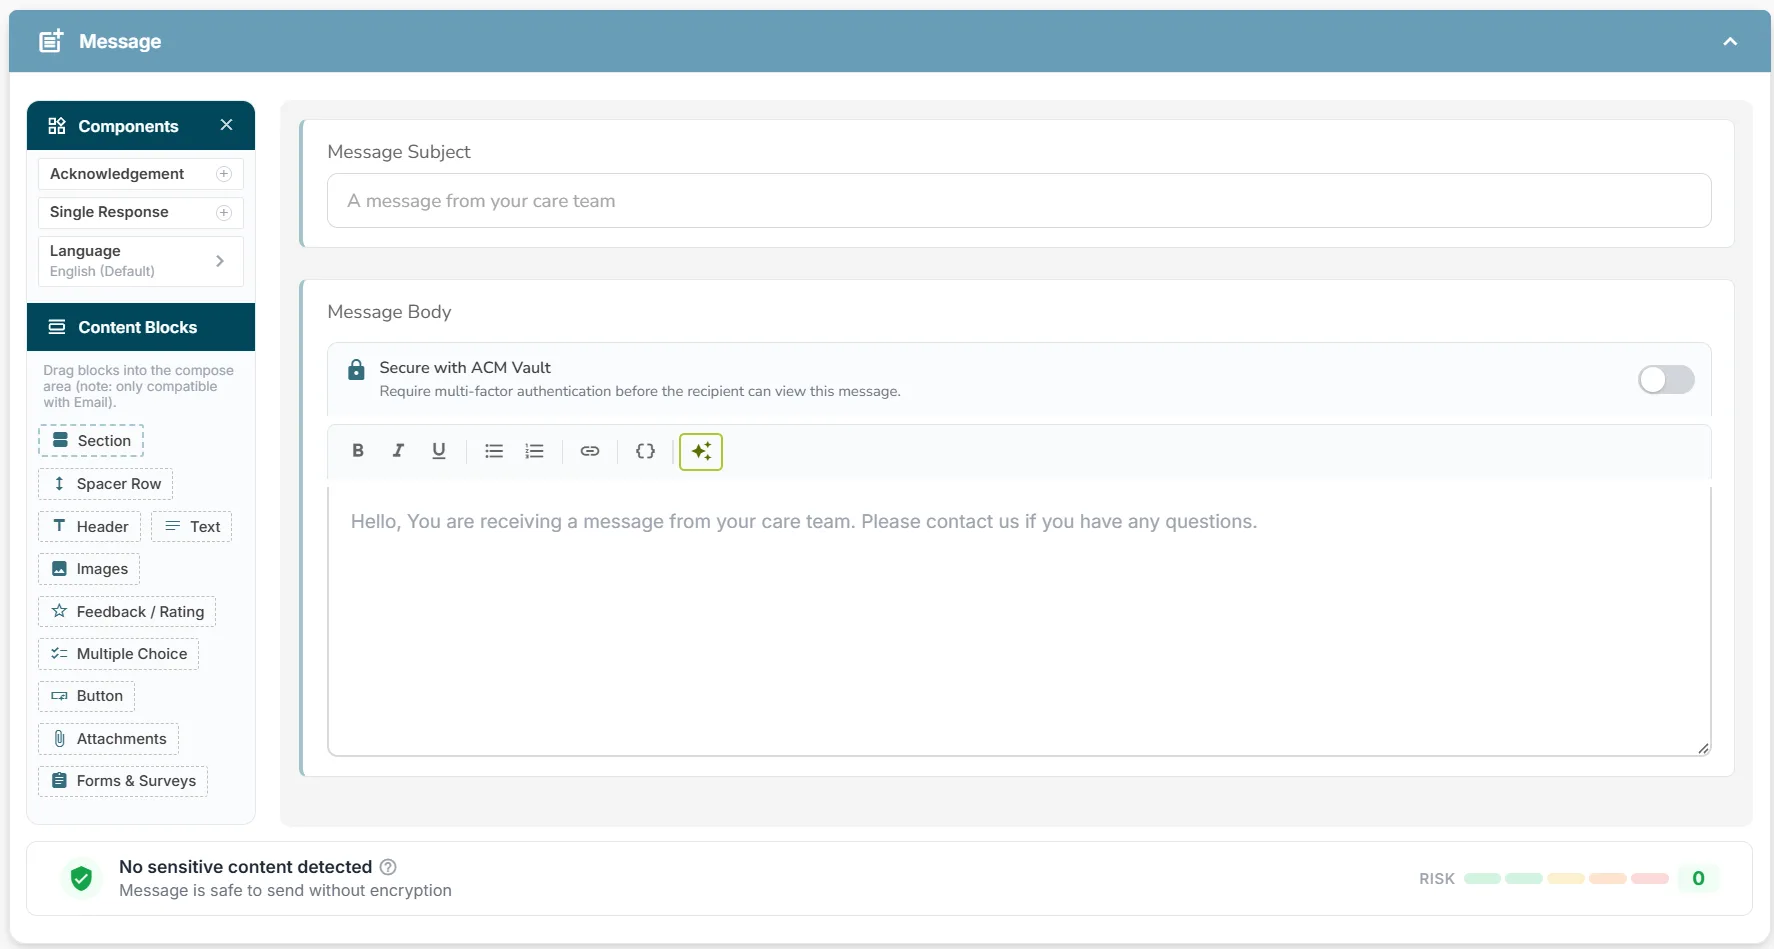The image size is (1774, 949).
Task: Open the AI sparkle assistant button
Action: coord(701,451)
